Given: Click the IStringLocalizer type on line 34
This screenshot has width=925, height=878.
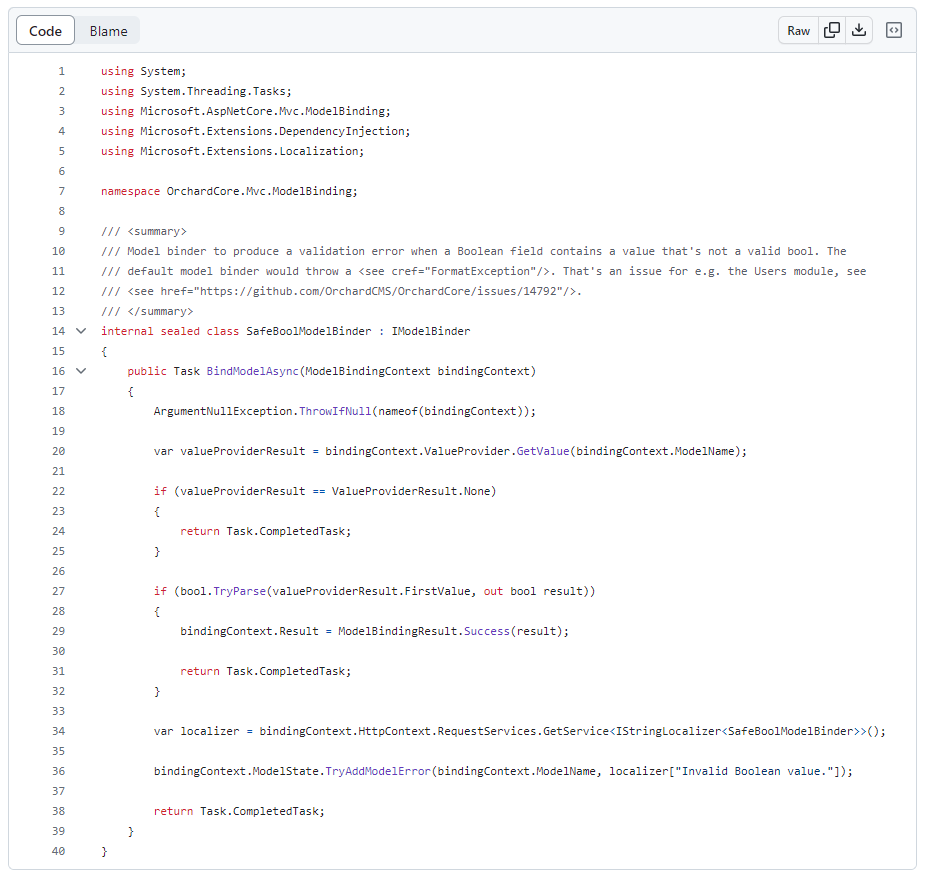Looking at the screenshot, I should pos(668,731).
